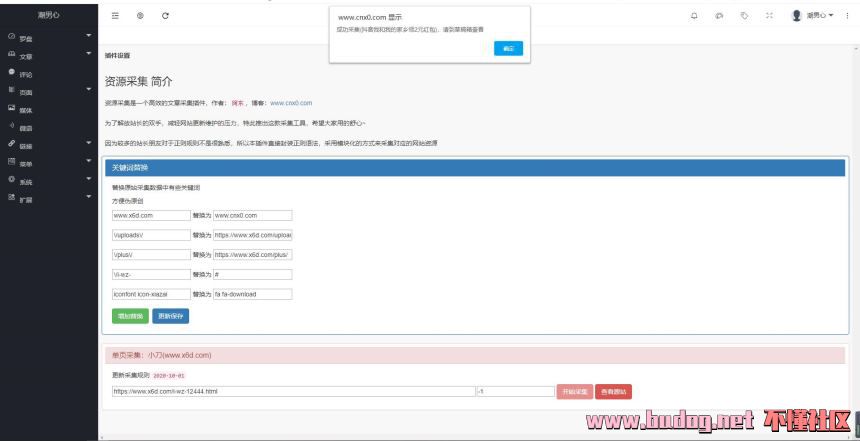Click the red author name link
Viewport: 860px width, 441px height.
(237, 103)
